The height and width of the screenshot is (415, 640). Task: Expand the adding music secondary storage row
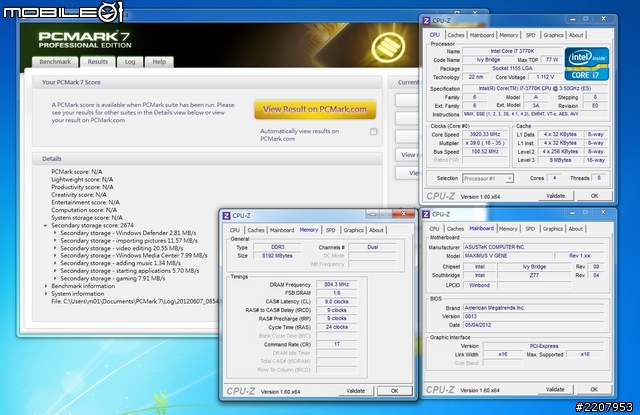(x=55, y=263)
